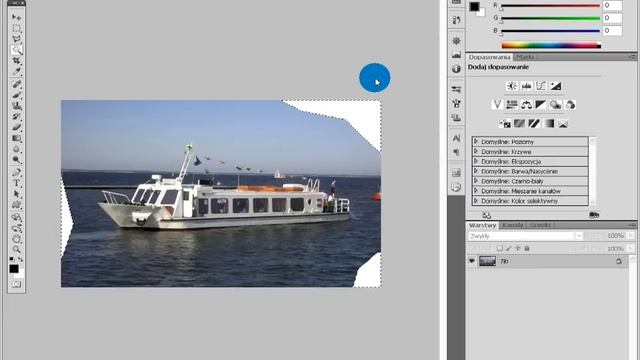Select the Rectangular Marquee tool
The image size is (640, 360).
click(x=16, y=29)
